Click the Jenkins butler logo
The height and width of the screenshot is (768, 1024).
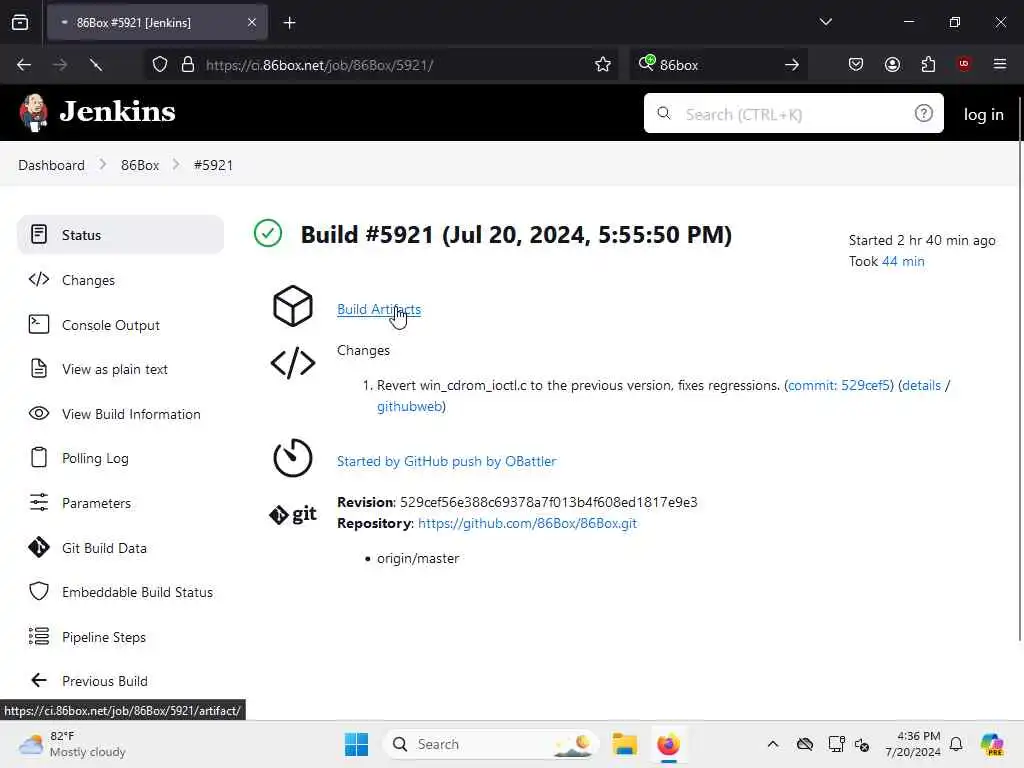[33, 112]
